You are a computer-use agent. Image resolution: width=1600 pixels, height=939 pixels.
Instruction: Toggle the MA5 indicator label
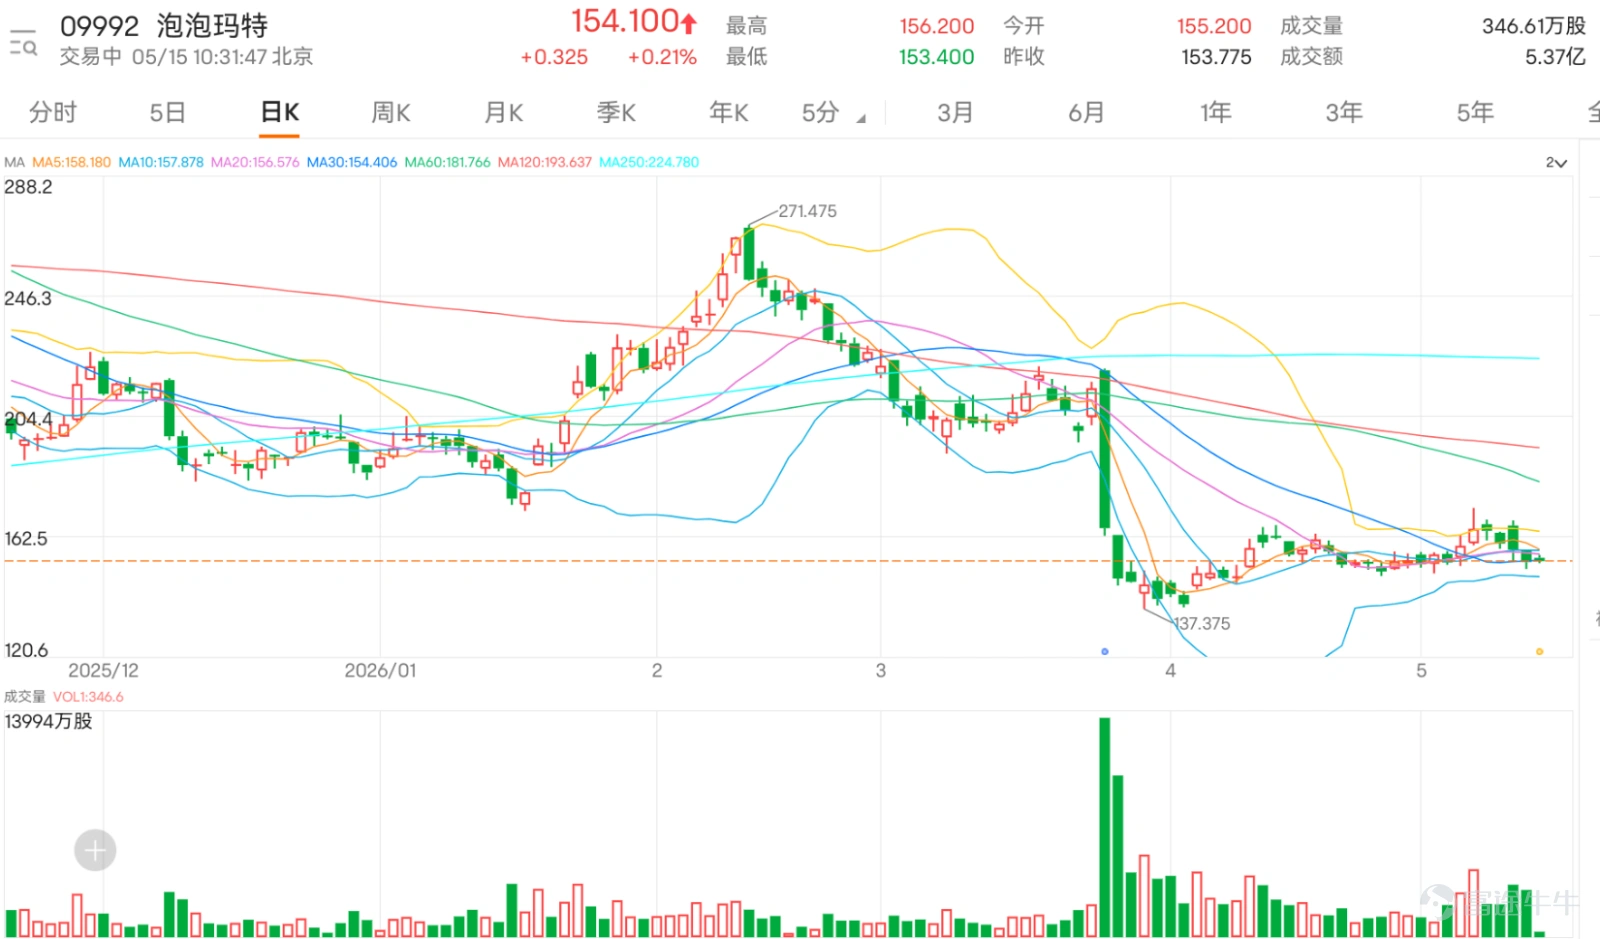pos(71,162)
